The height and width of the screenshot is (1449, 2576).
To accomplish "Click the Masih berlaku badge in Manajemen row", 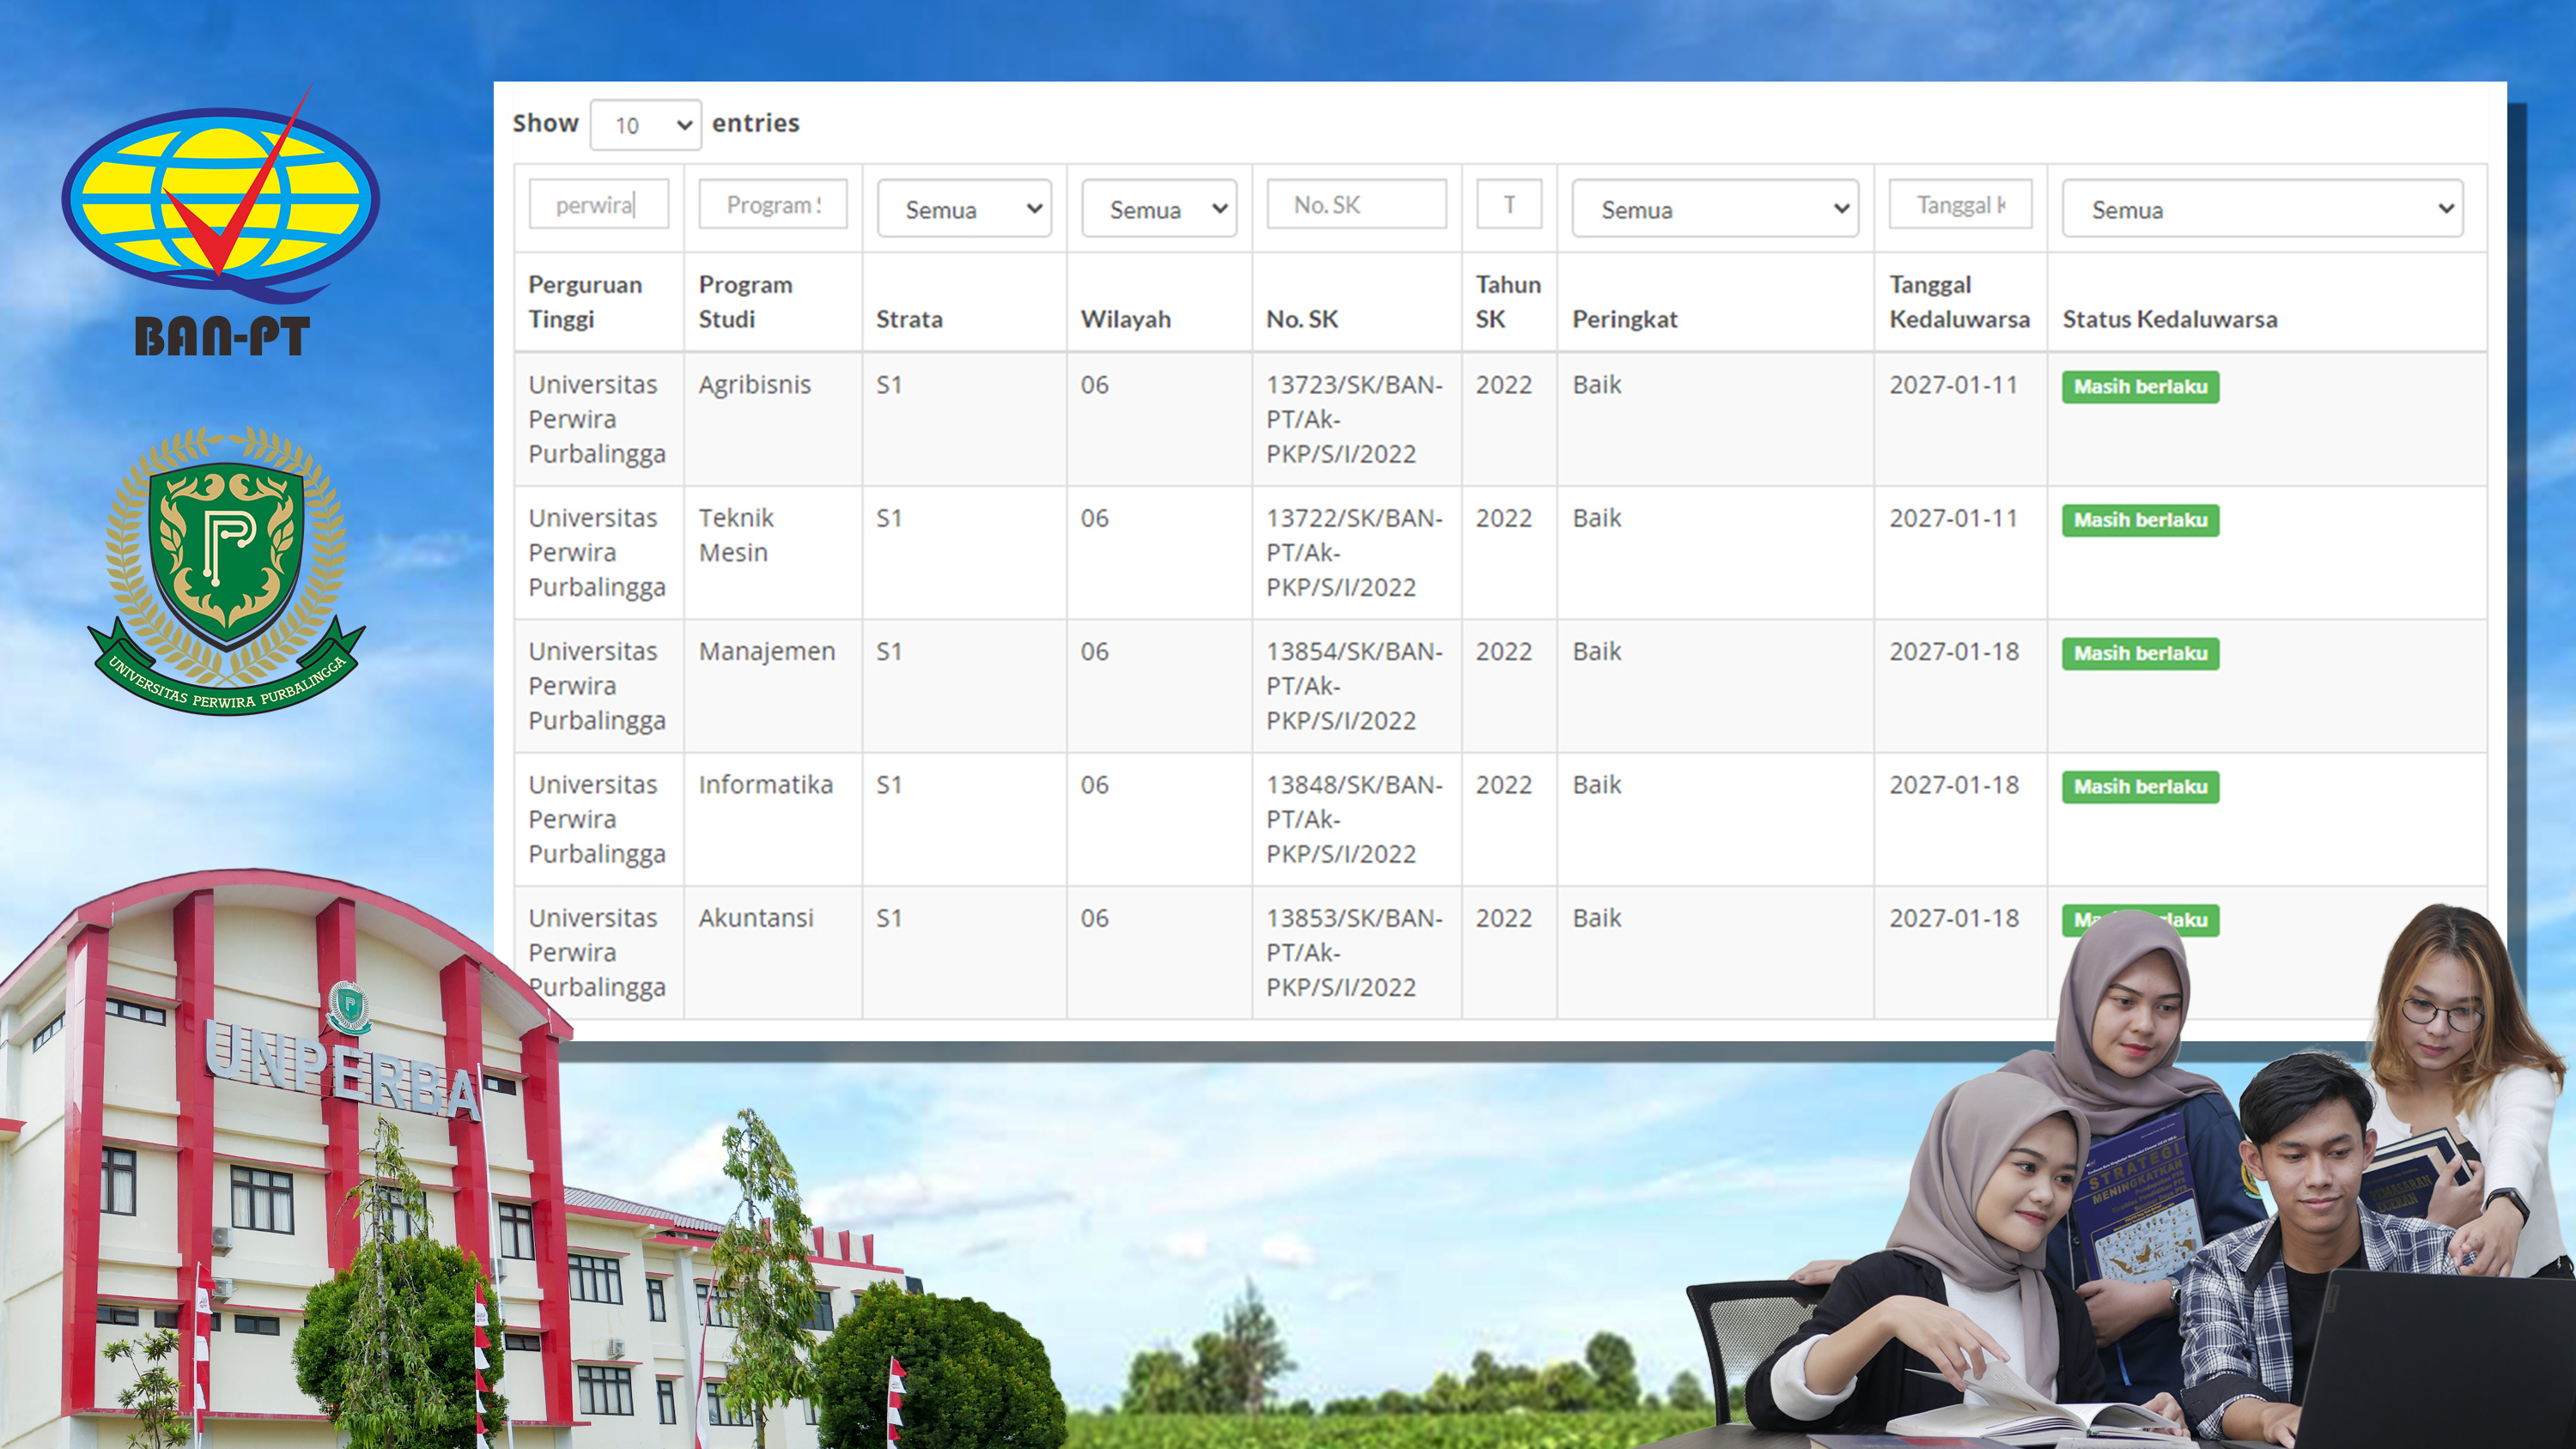I will pyautogui.click(x=2140, y=653).
